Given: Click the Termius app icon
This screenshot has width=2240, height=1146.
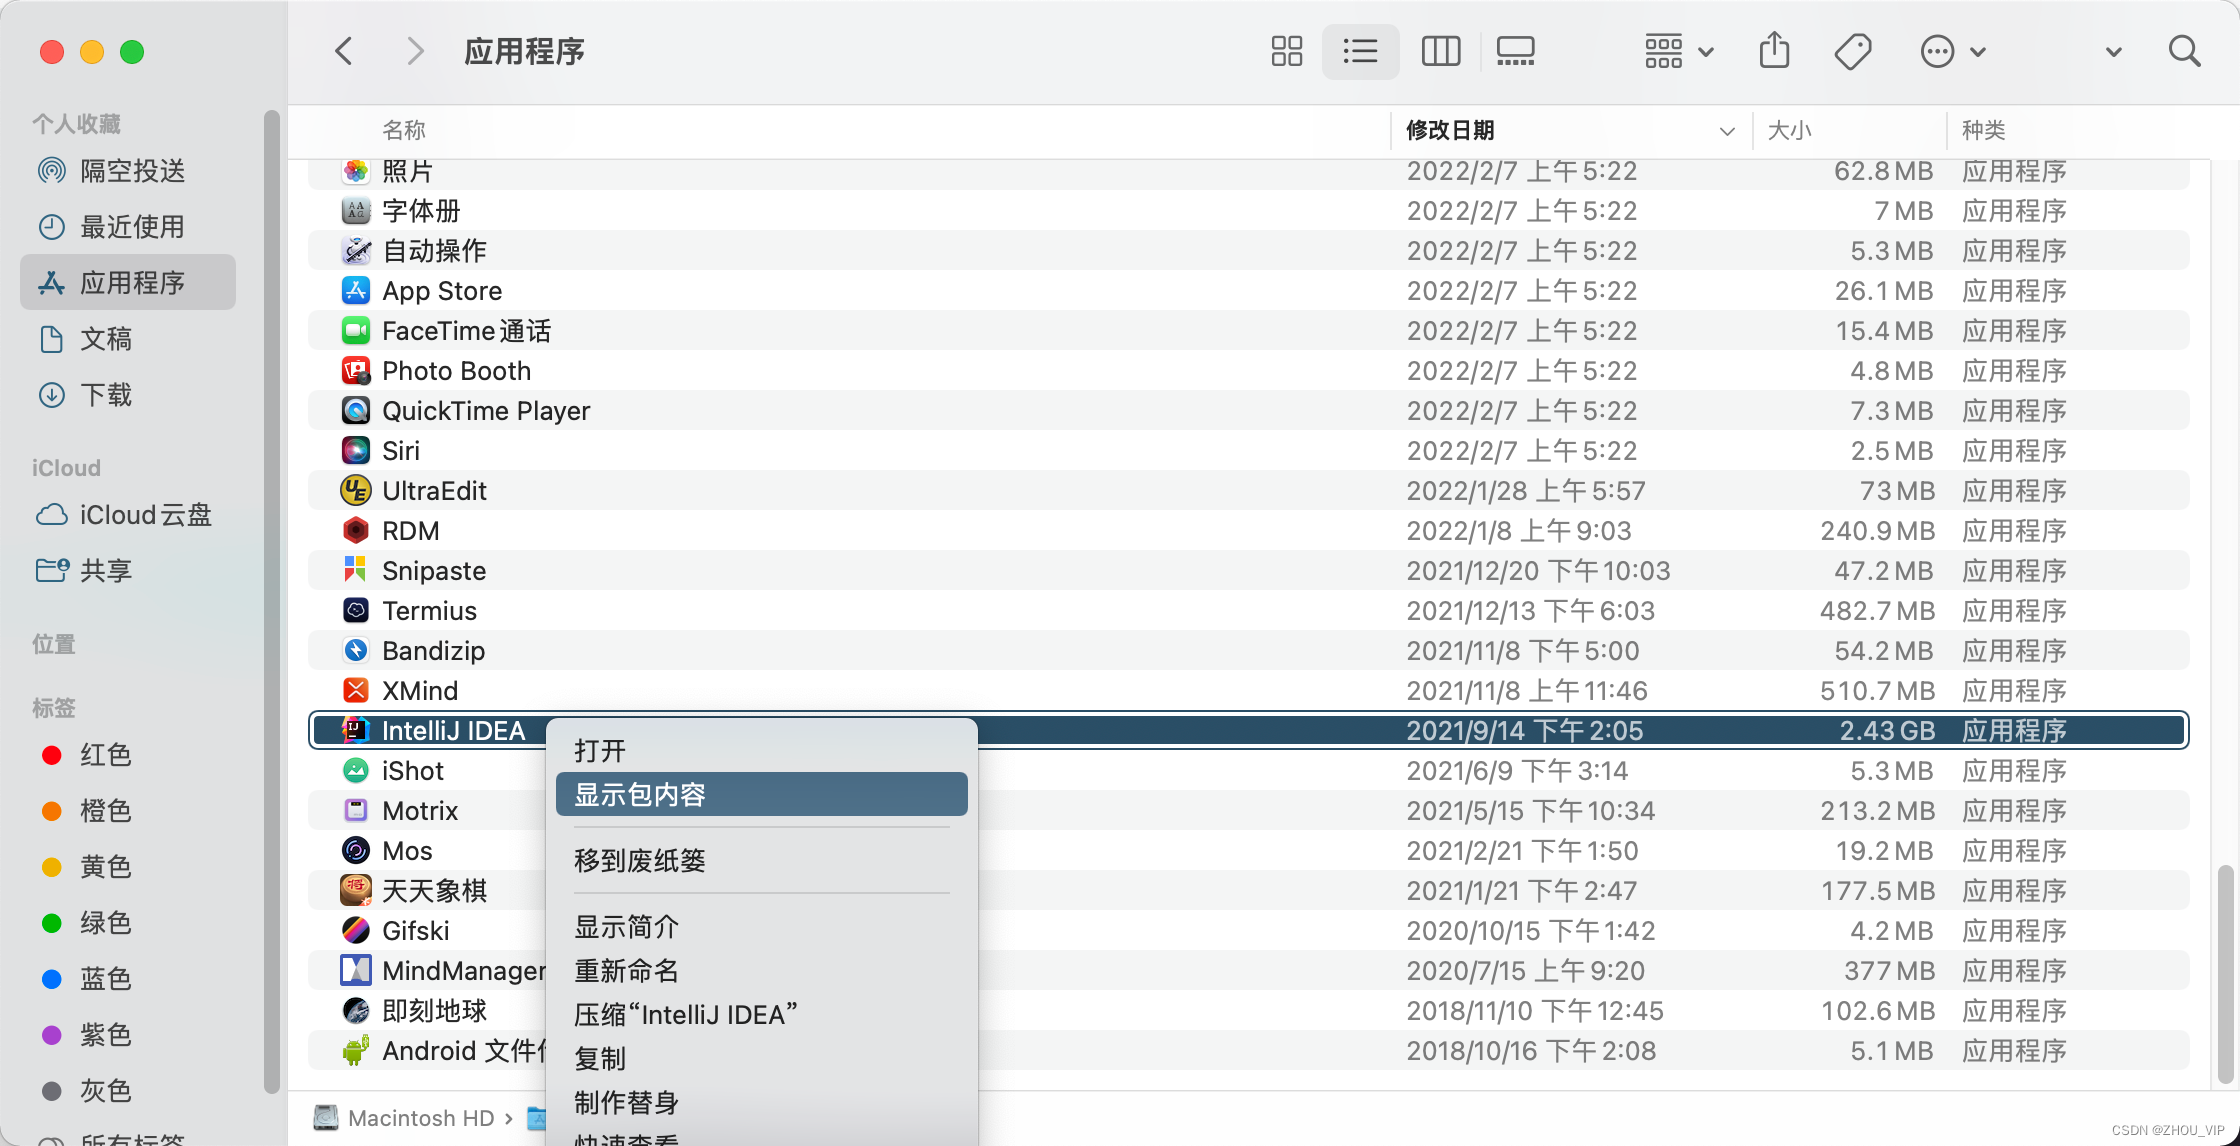Looking at the screenshot, I should (355, 610).
